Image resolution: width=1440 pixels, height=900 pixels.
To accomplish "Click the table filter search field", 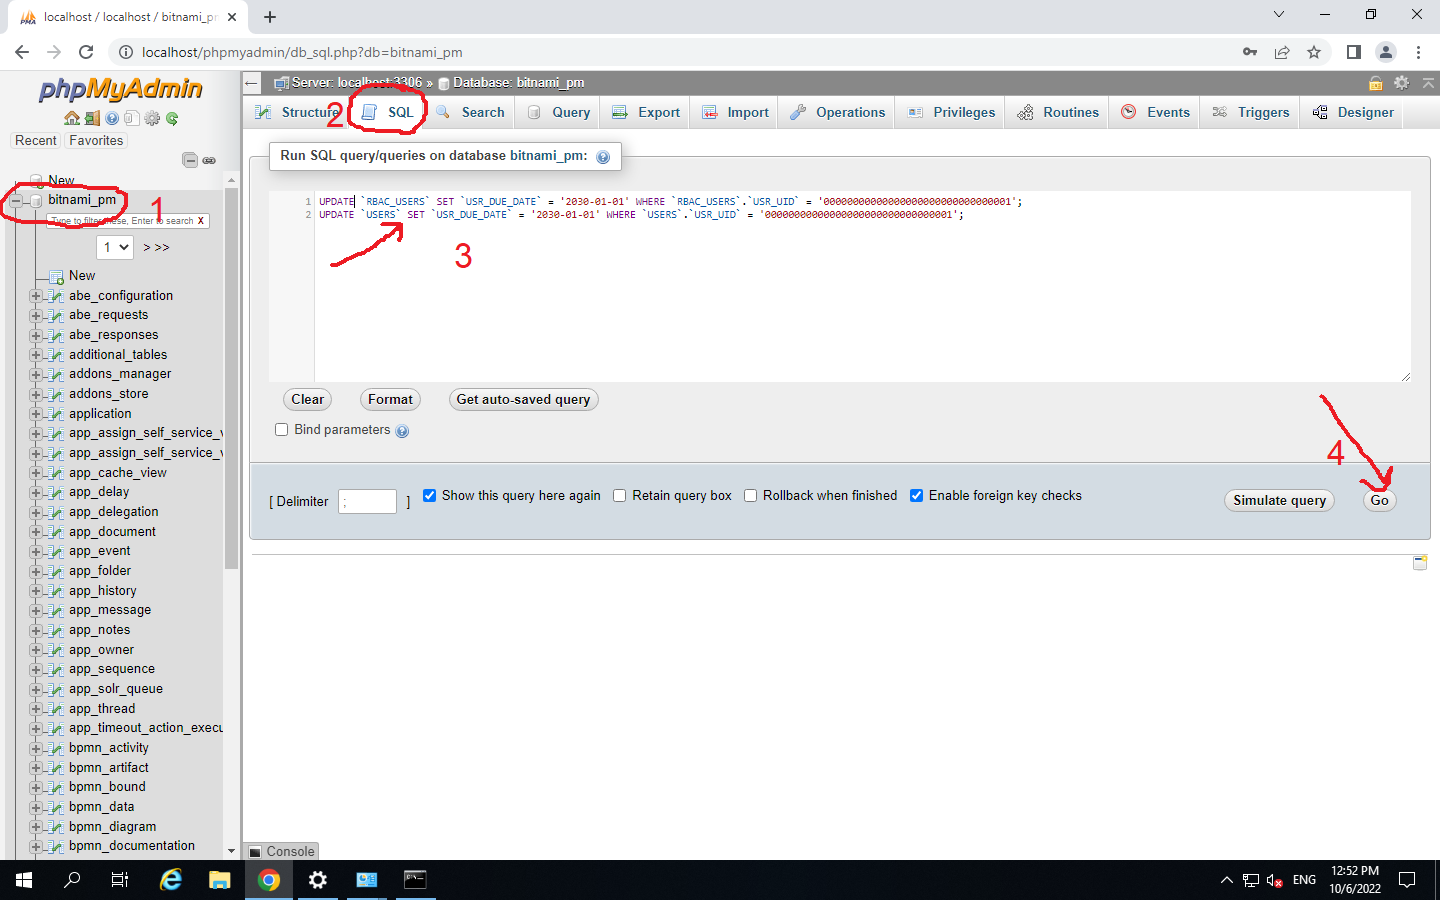I will pos(128,221).
